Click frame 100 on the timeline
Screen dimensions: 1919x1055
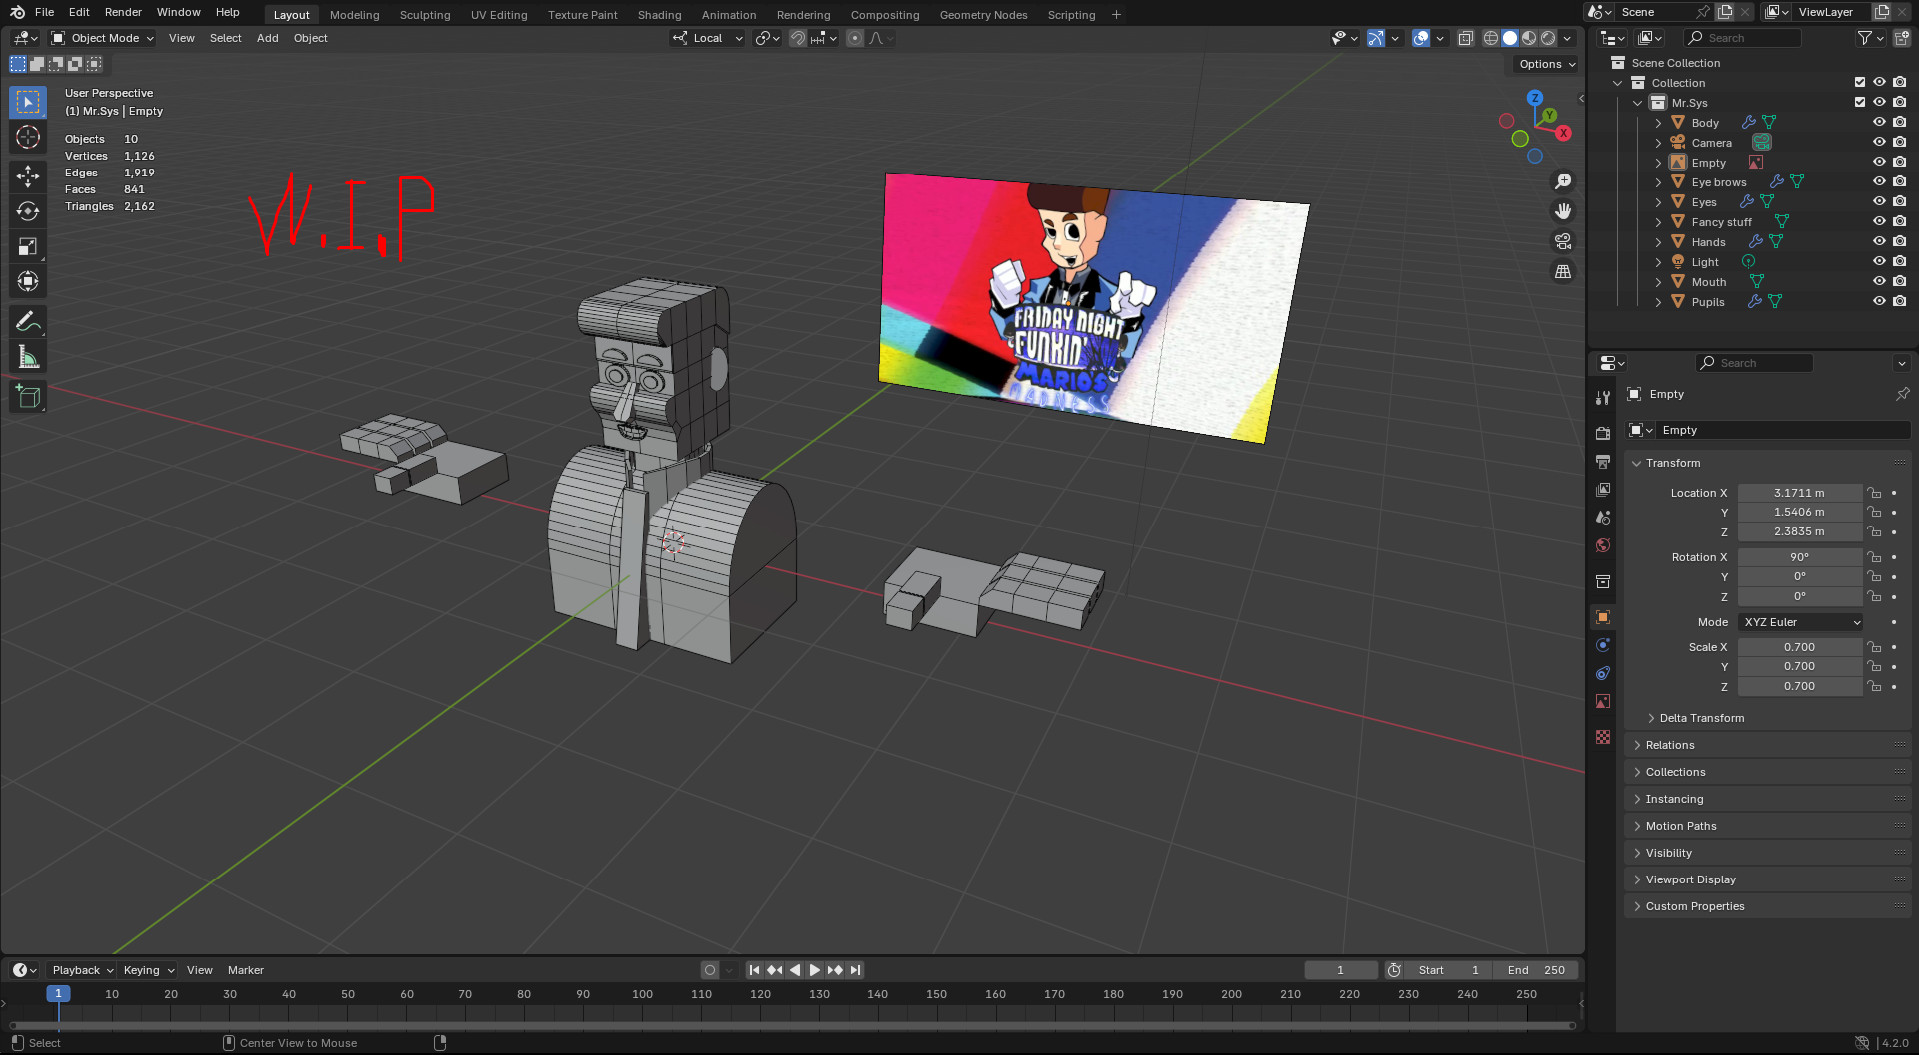coord(642,995)
